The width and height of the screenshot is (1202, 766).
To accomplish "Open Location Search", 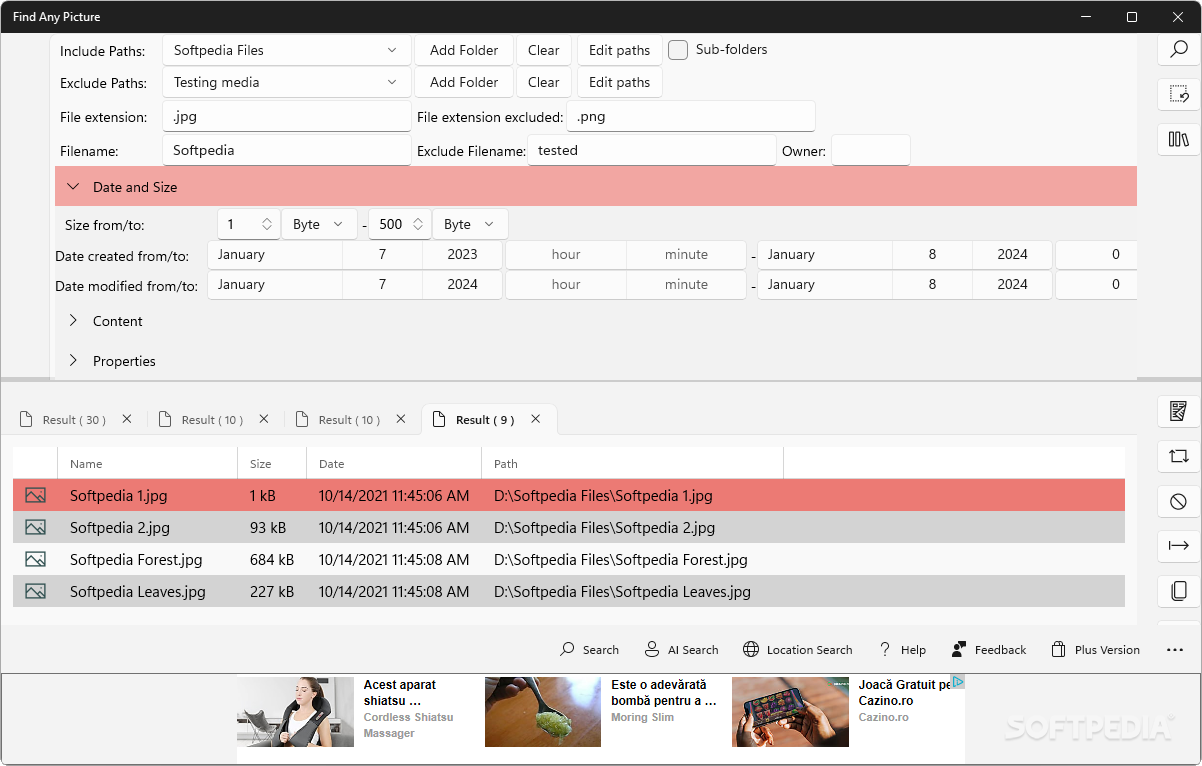I will 797,650.
